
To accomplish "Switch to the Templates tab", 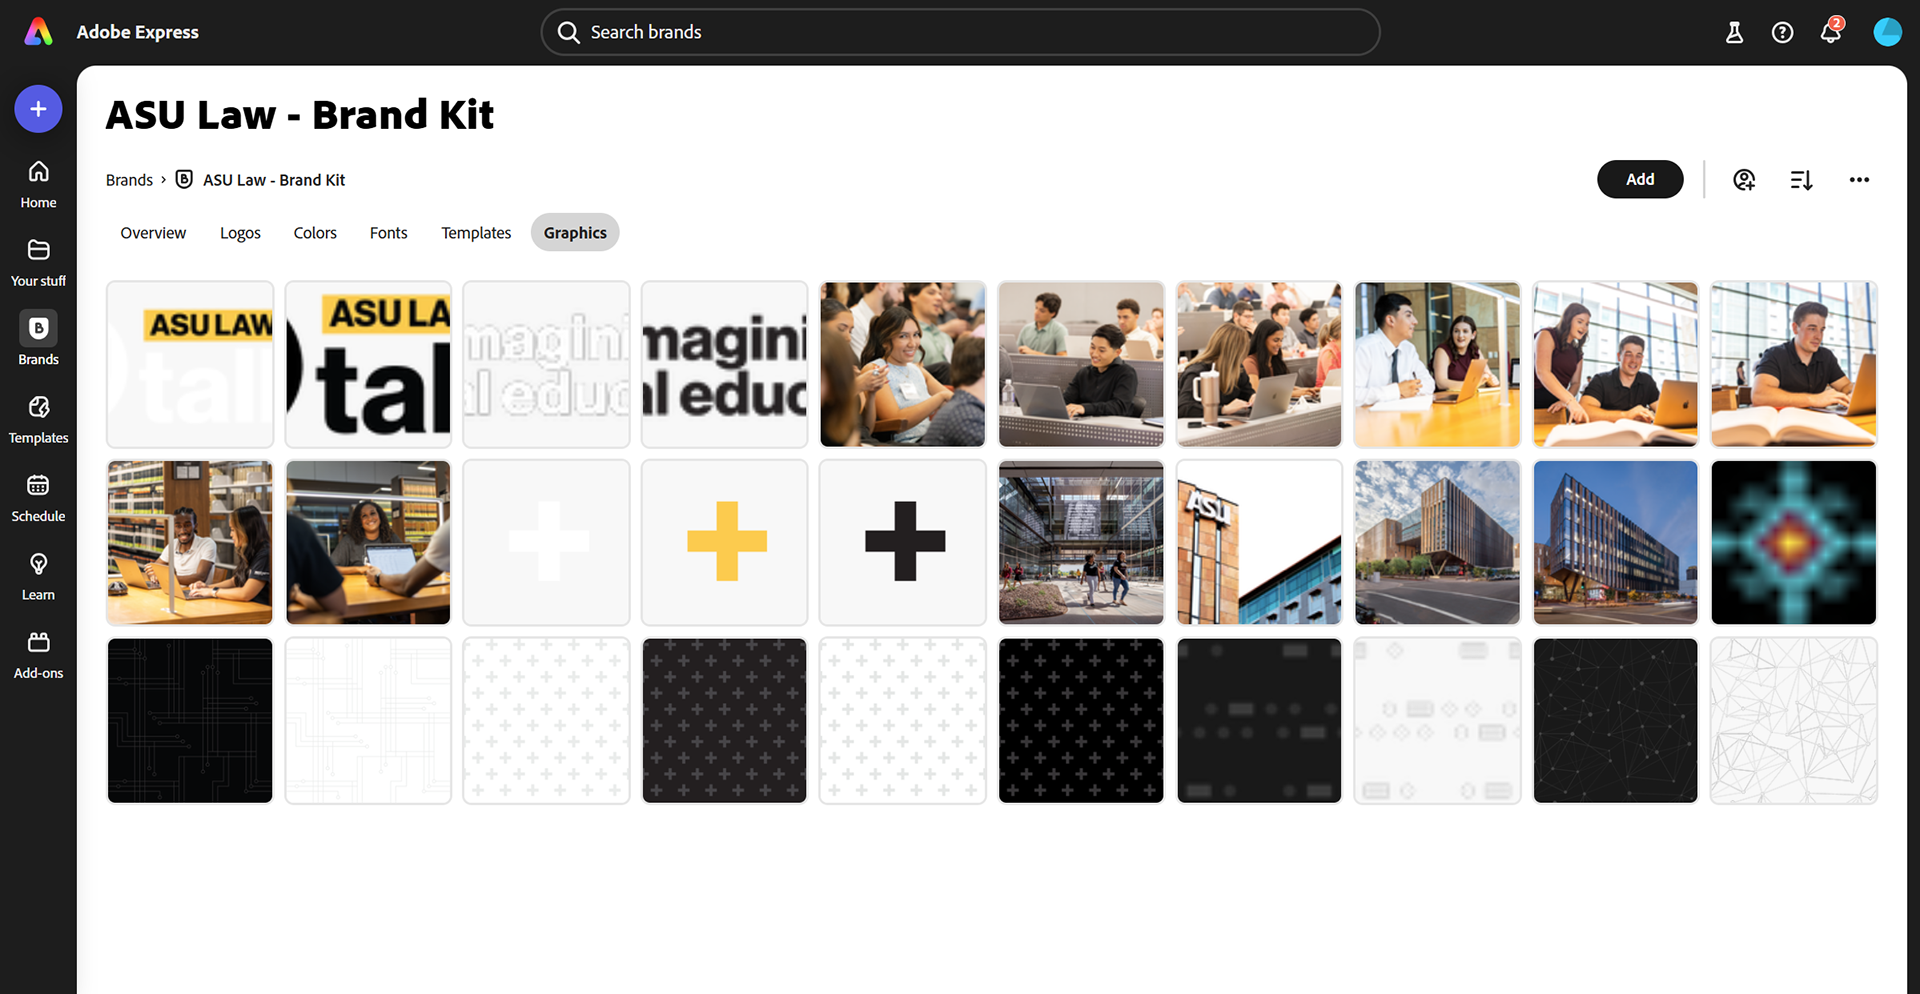I will pos(476,233).
